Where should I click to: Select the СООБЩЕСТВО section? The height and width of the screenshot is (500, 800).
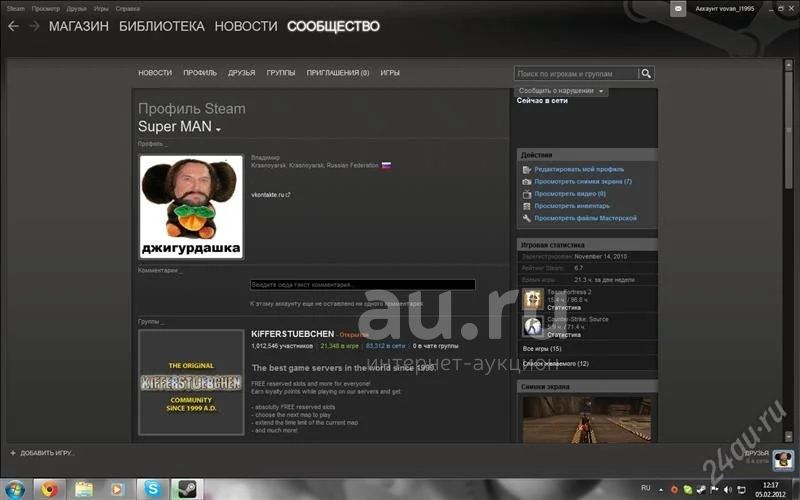(333, 26)
